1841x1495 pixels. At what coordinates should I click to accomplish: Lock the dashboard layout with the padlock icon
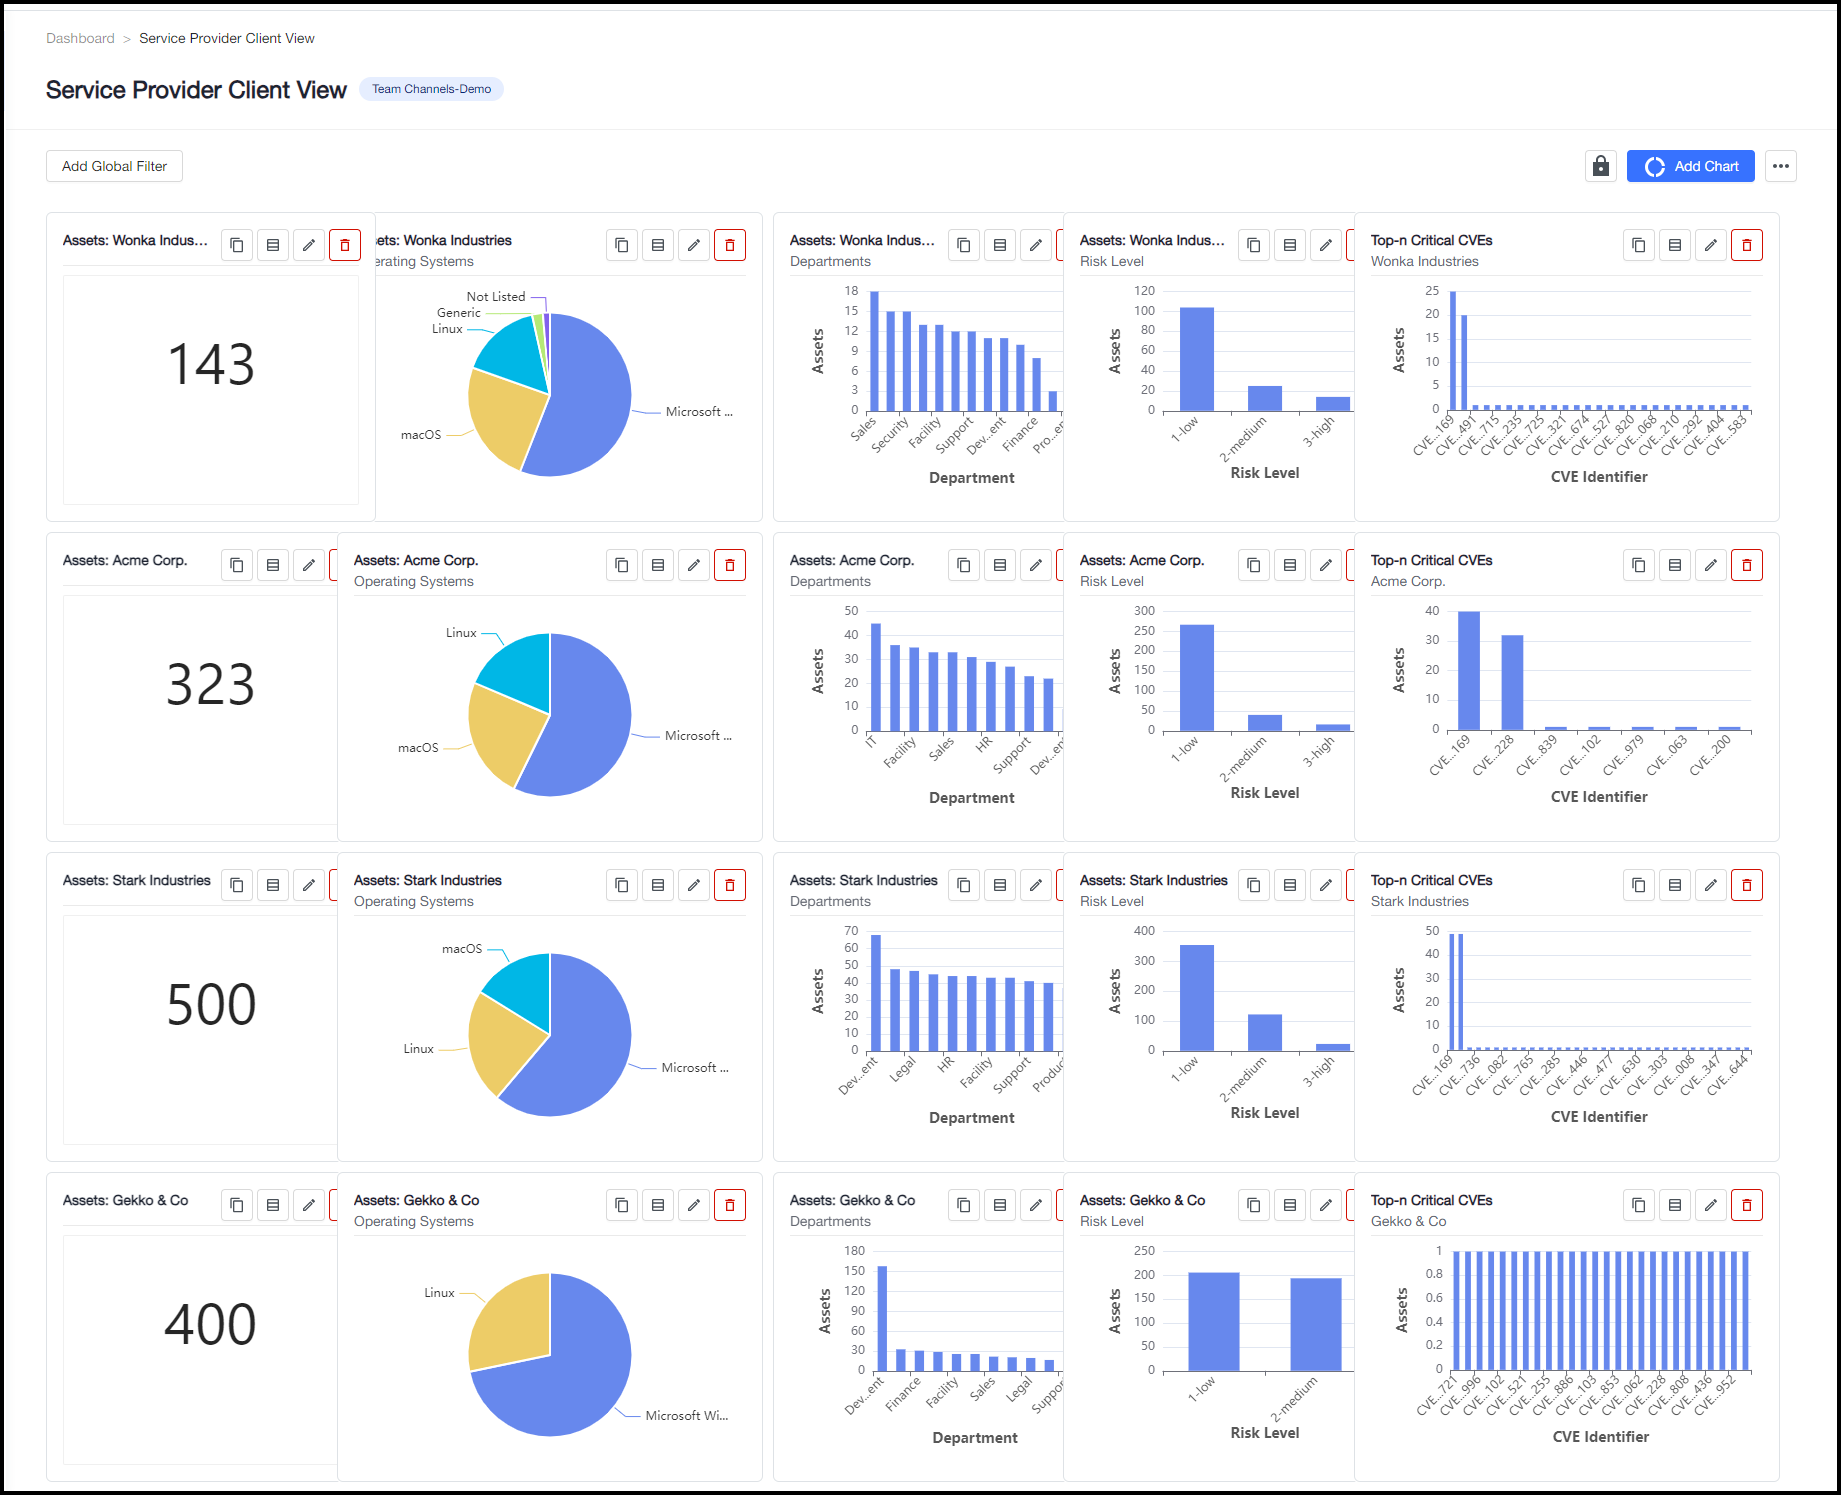click(x=1601, y=166)
